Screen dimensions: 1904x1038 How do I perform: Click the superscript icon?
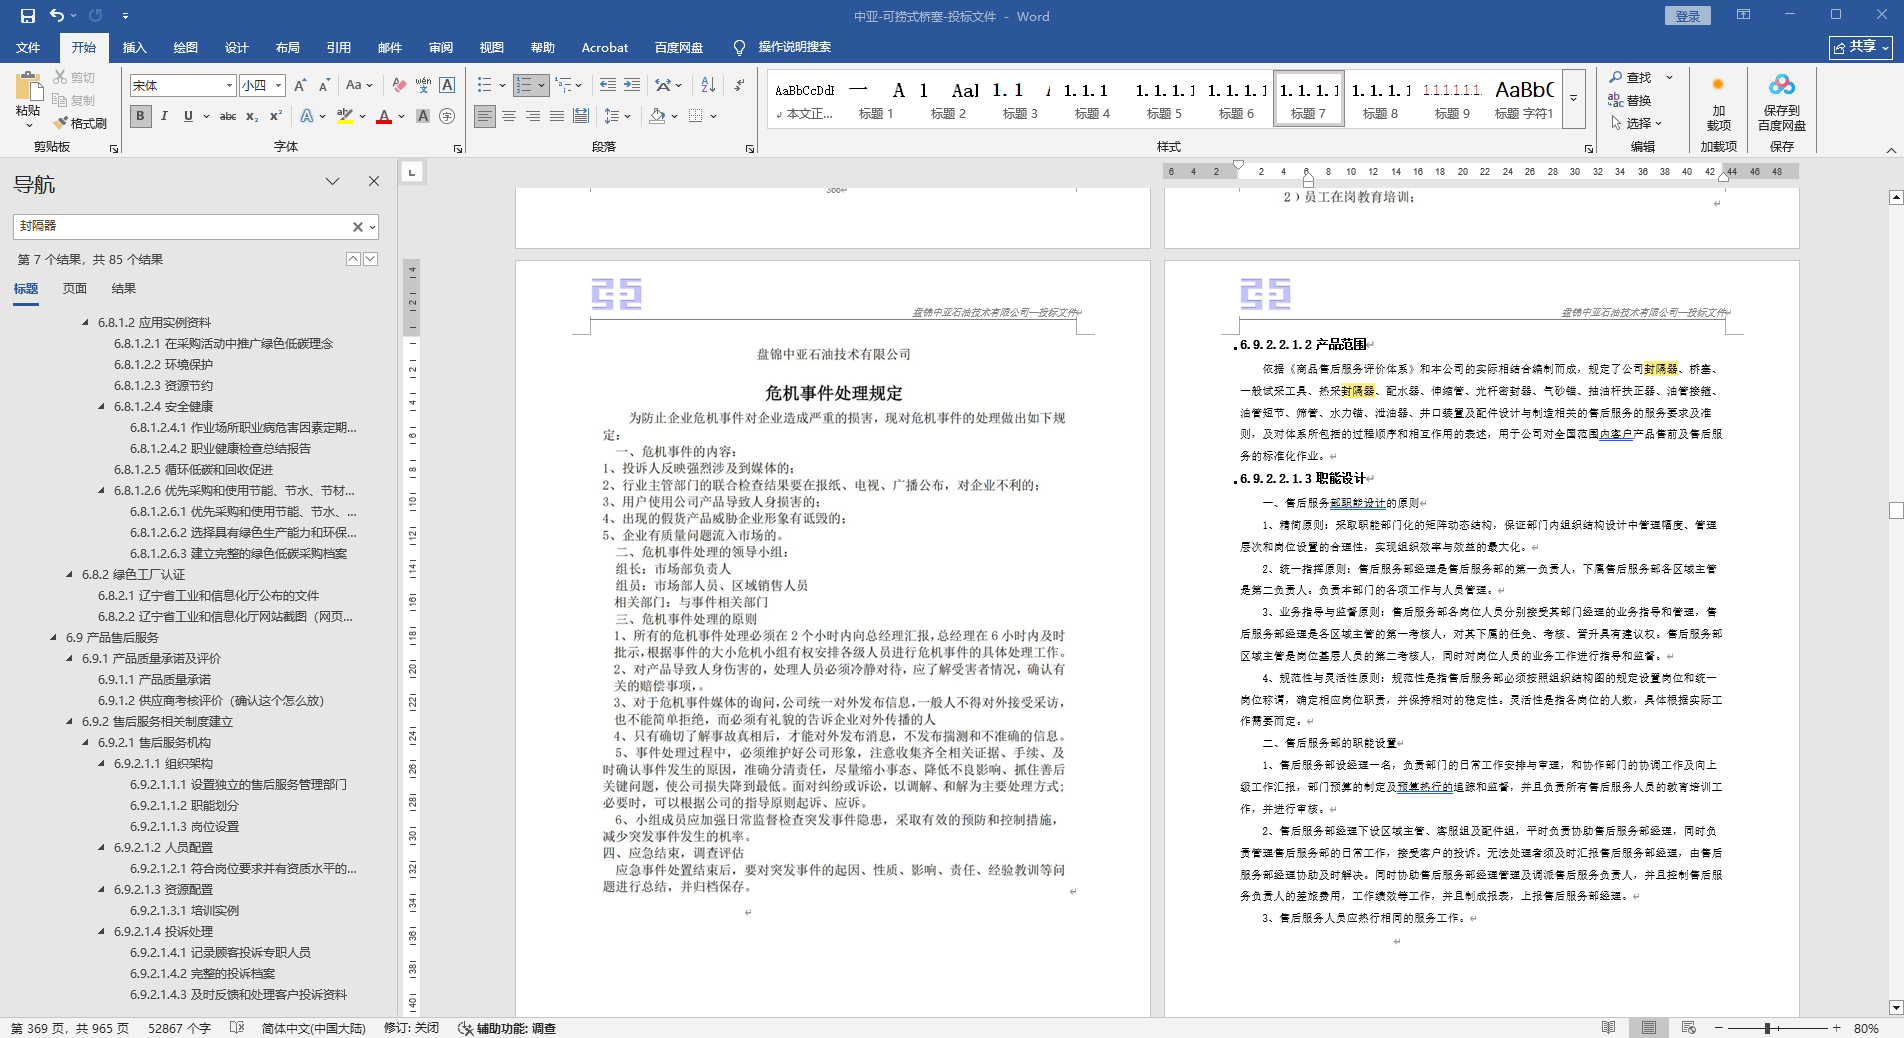[x=276, y=116]
